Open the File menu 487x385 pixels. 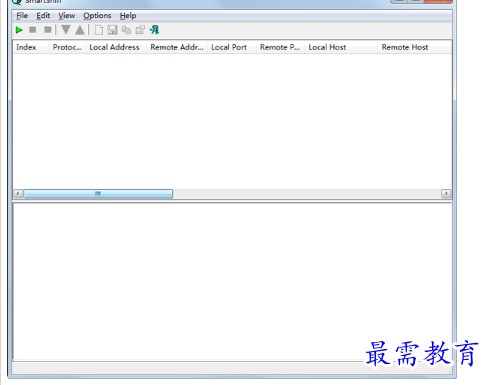click(x=22, y=16)
